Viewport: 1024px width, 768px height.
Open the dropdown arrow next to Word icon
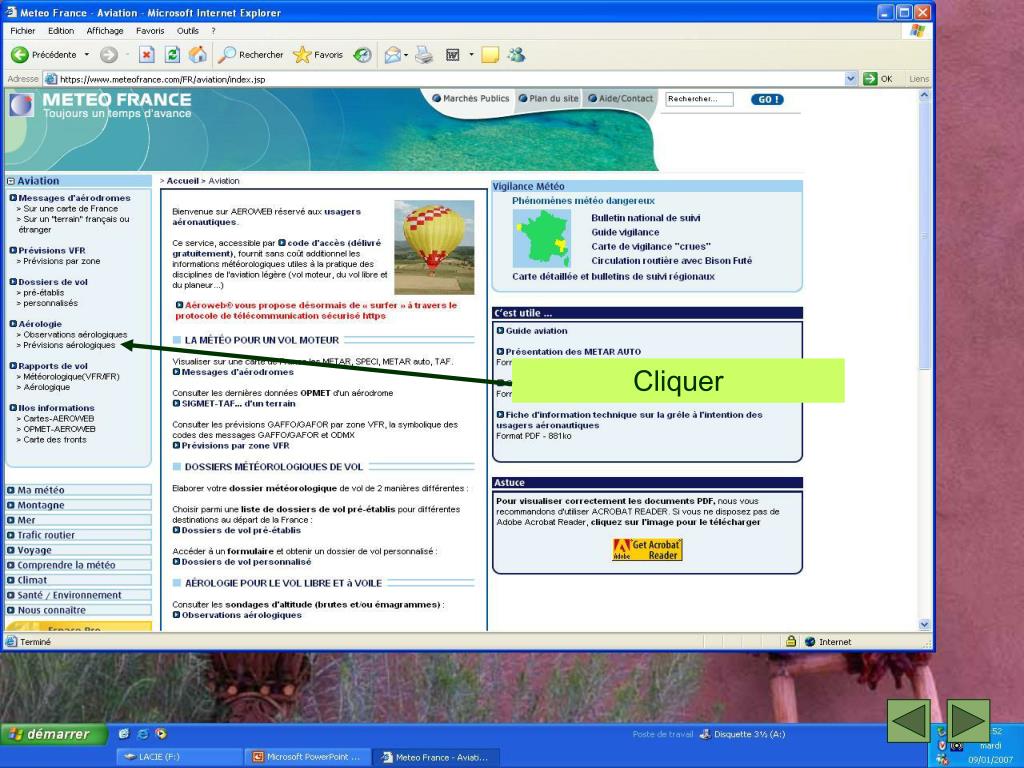(x=471, y=55)
